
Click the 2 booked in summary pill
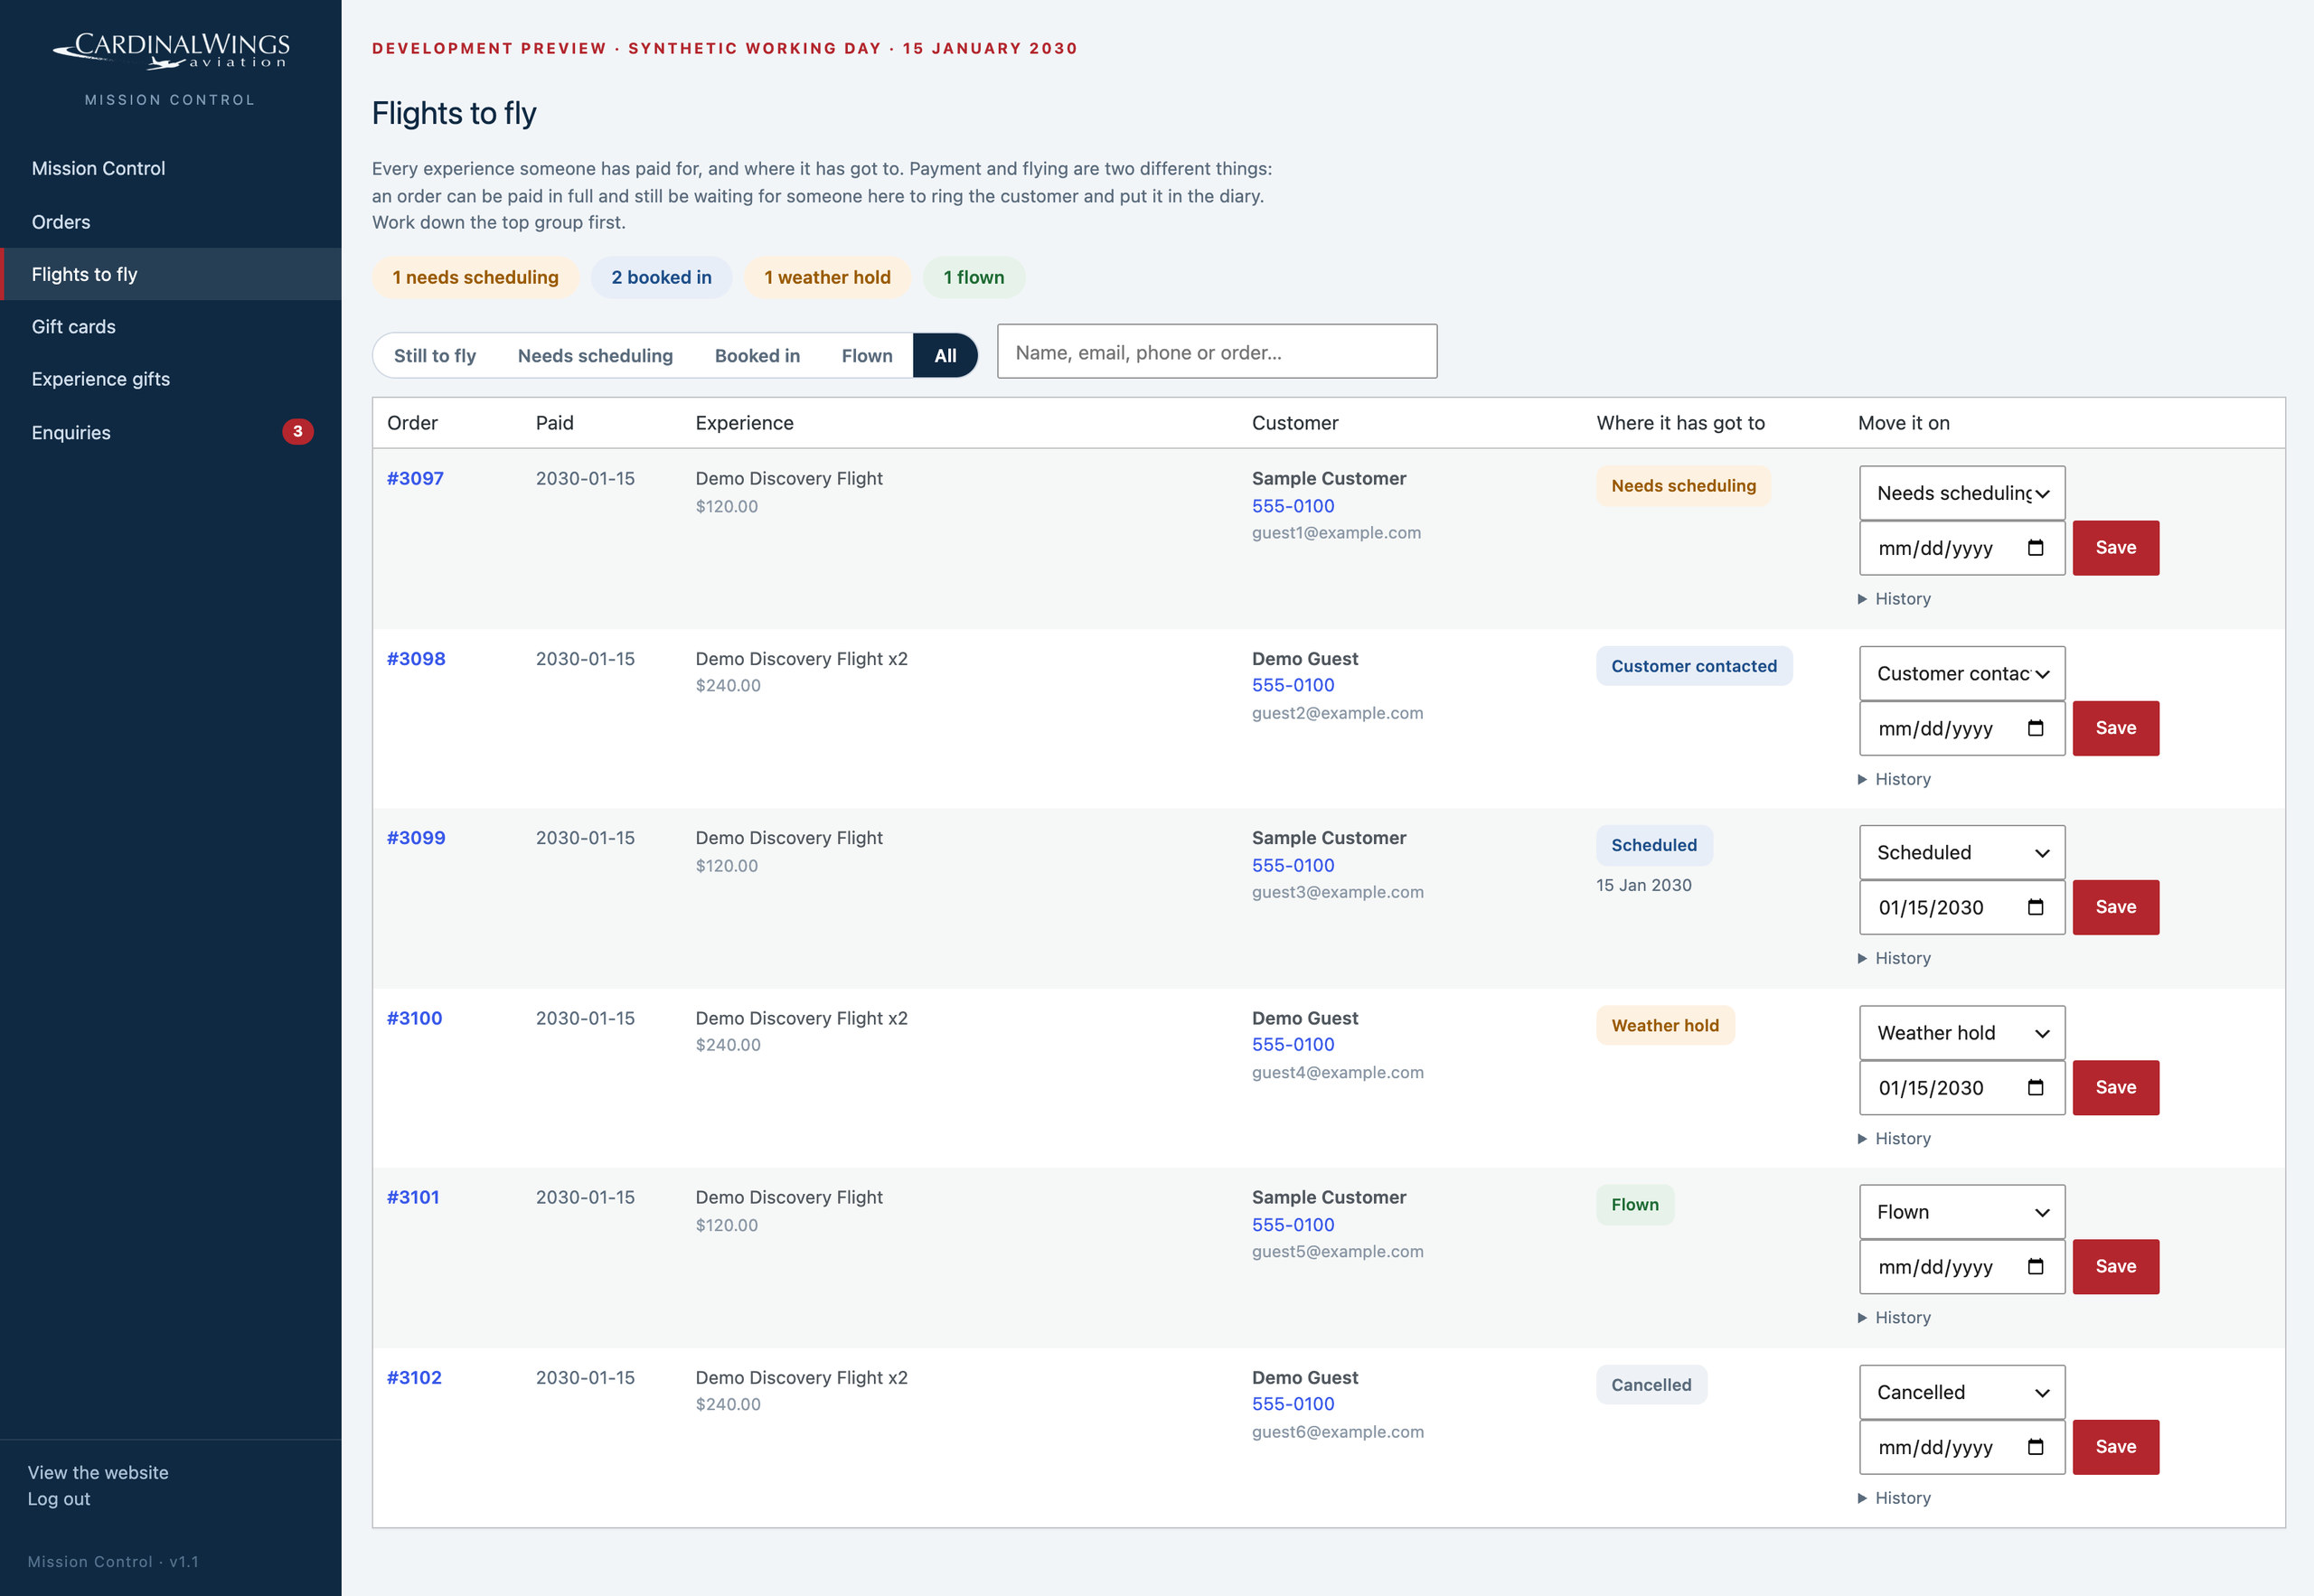tap(661, 277)
